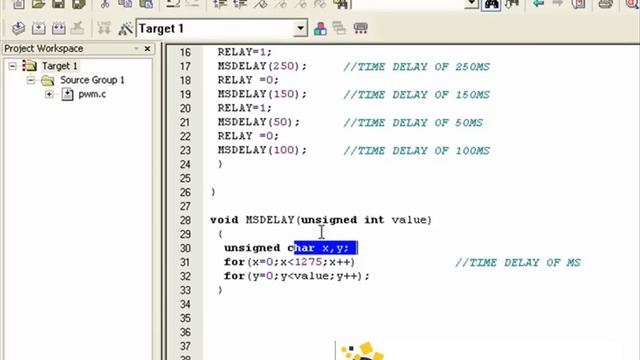Collapse the Target 1 tree node

[13, 66]
